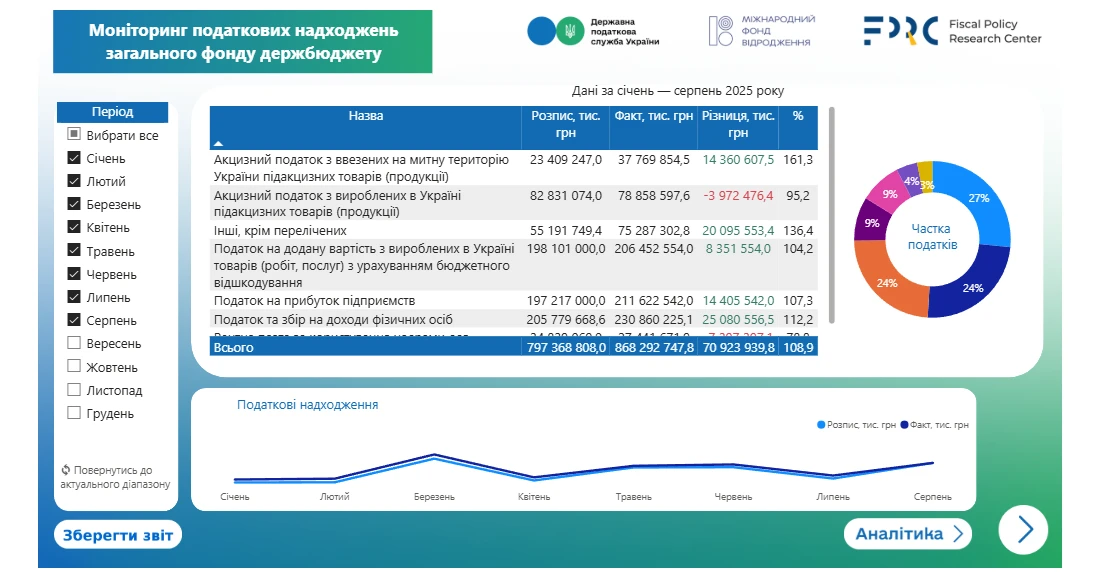1097x572 pixels.
Task: Click the Fiscal Policy Research Center logo
Action: tap(953, 31)
